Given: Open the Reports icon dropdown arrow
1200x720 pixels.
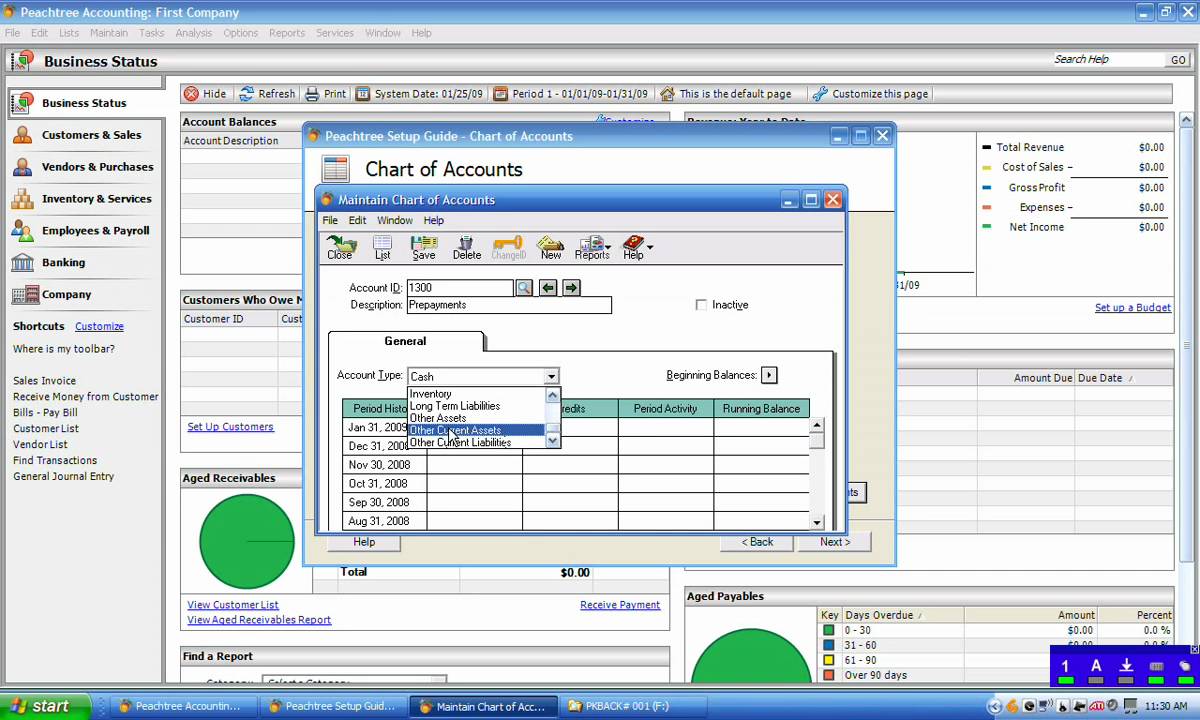Looking at the screenshot, I should point(608,247).
